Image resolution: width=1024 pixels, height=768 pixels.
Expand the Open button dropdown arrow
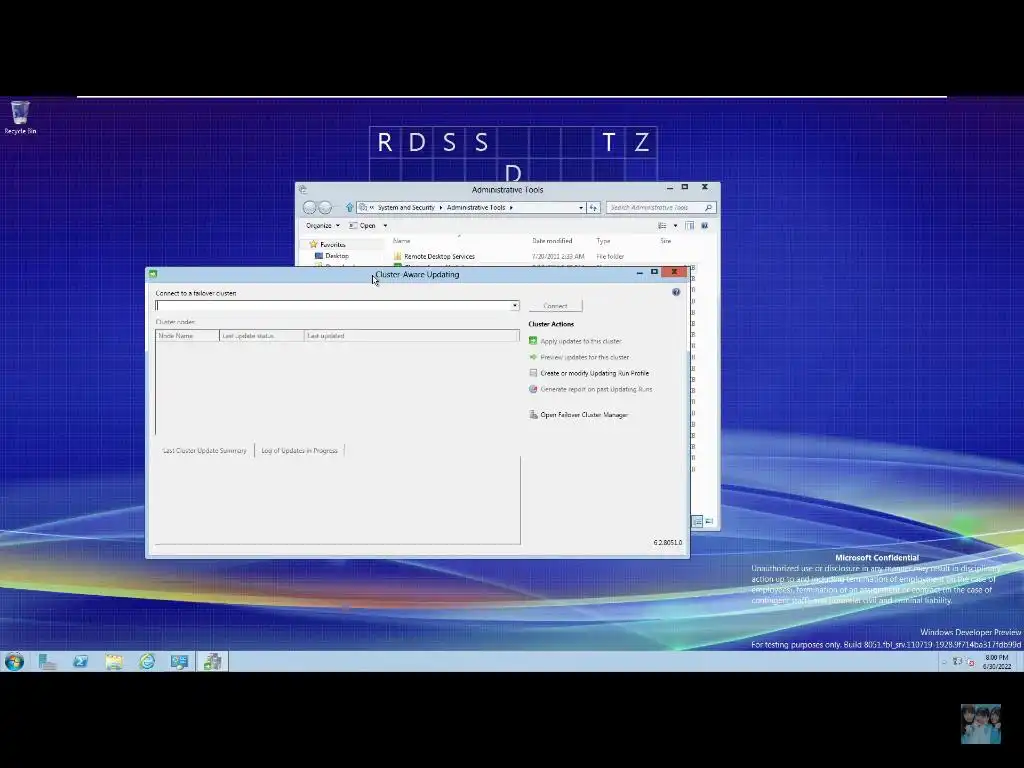[385, 226]
